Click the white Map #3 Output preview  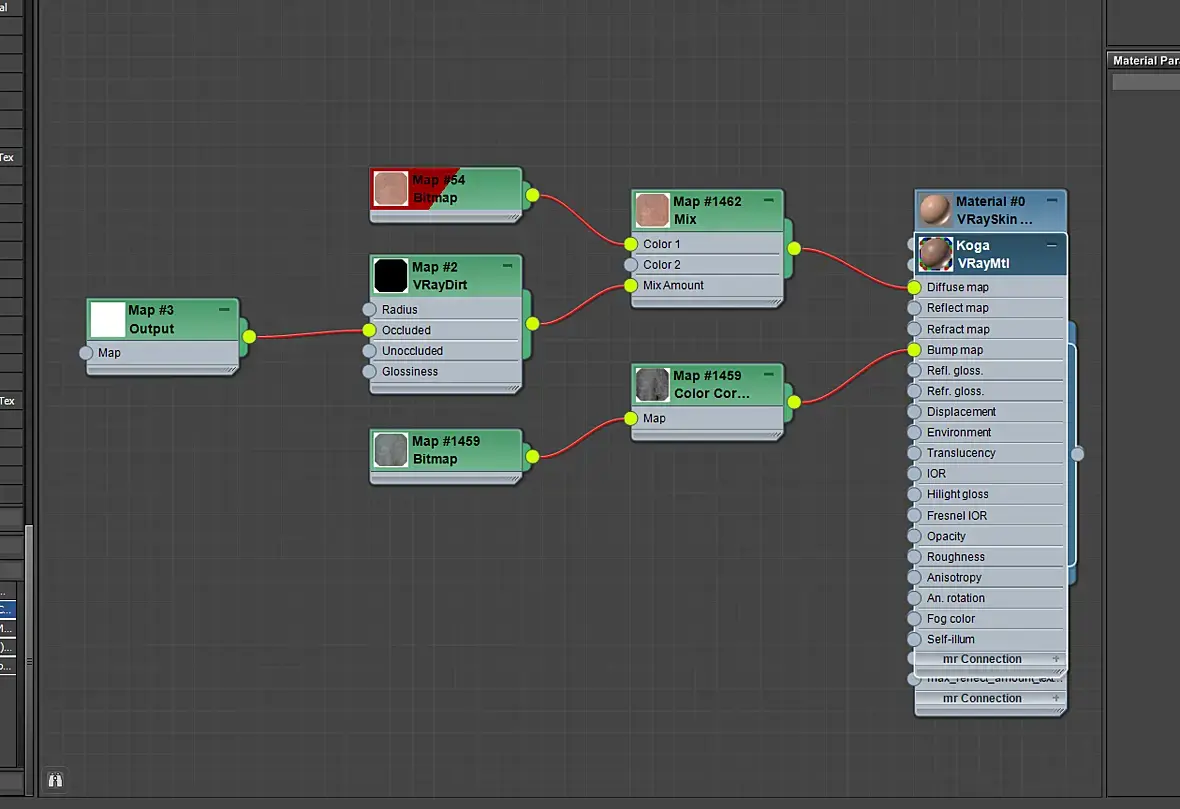pos(108,319)
